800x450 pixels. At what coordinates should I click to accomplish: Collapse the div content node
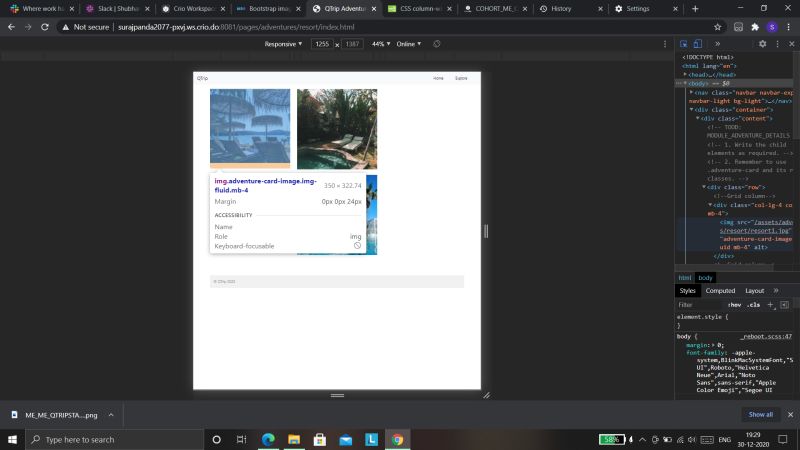[x=697, y=118]
